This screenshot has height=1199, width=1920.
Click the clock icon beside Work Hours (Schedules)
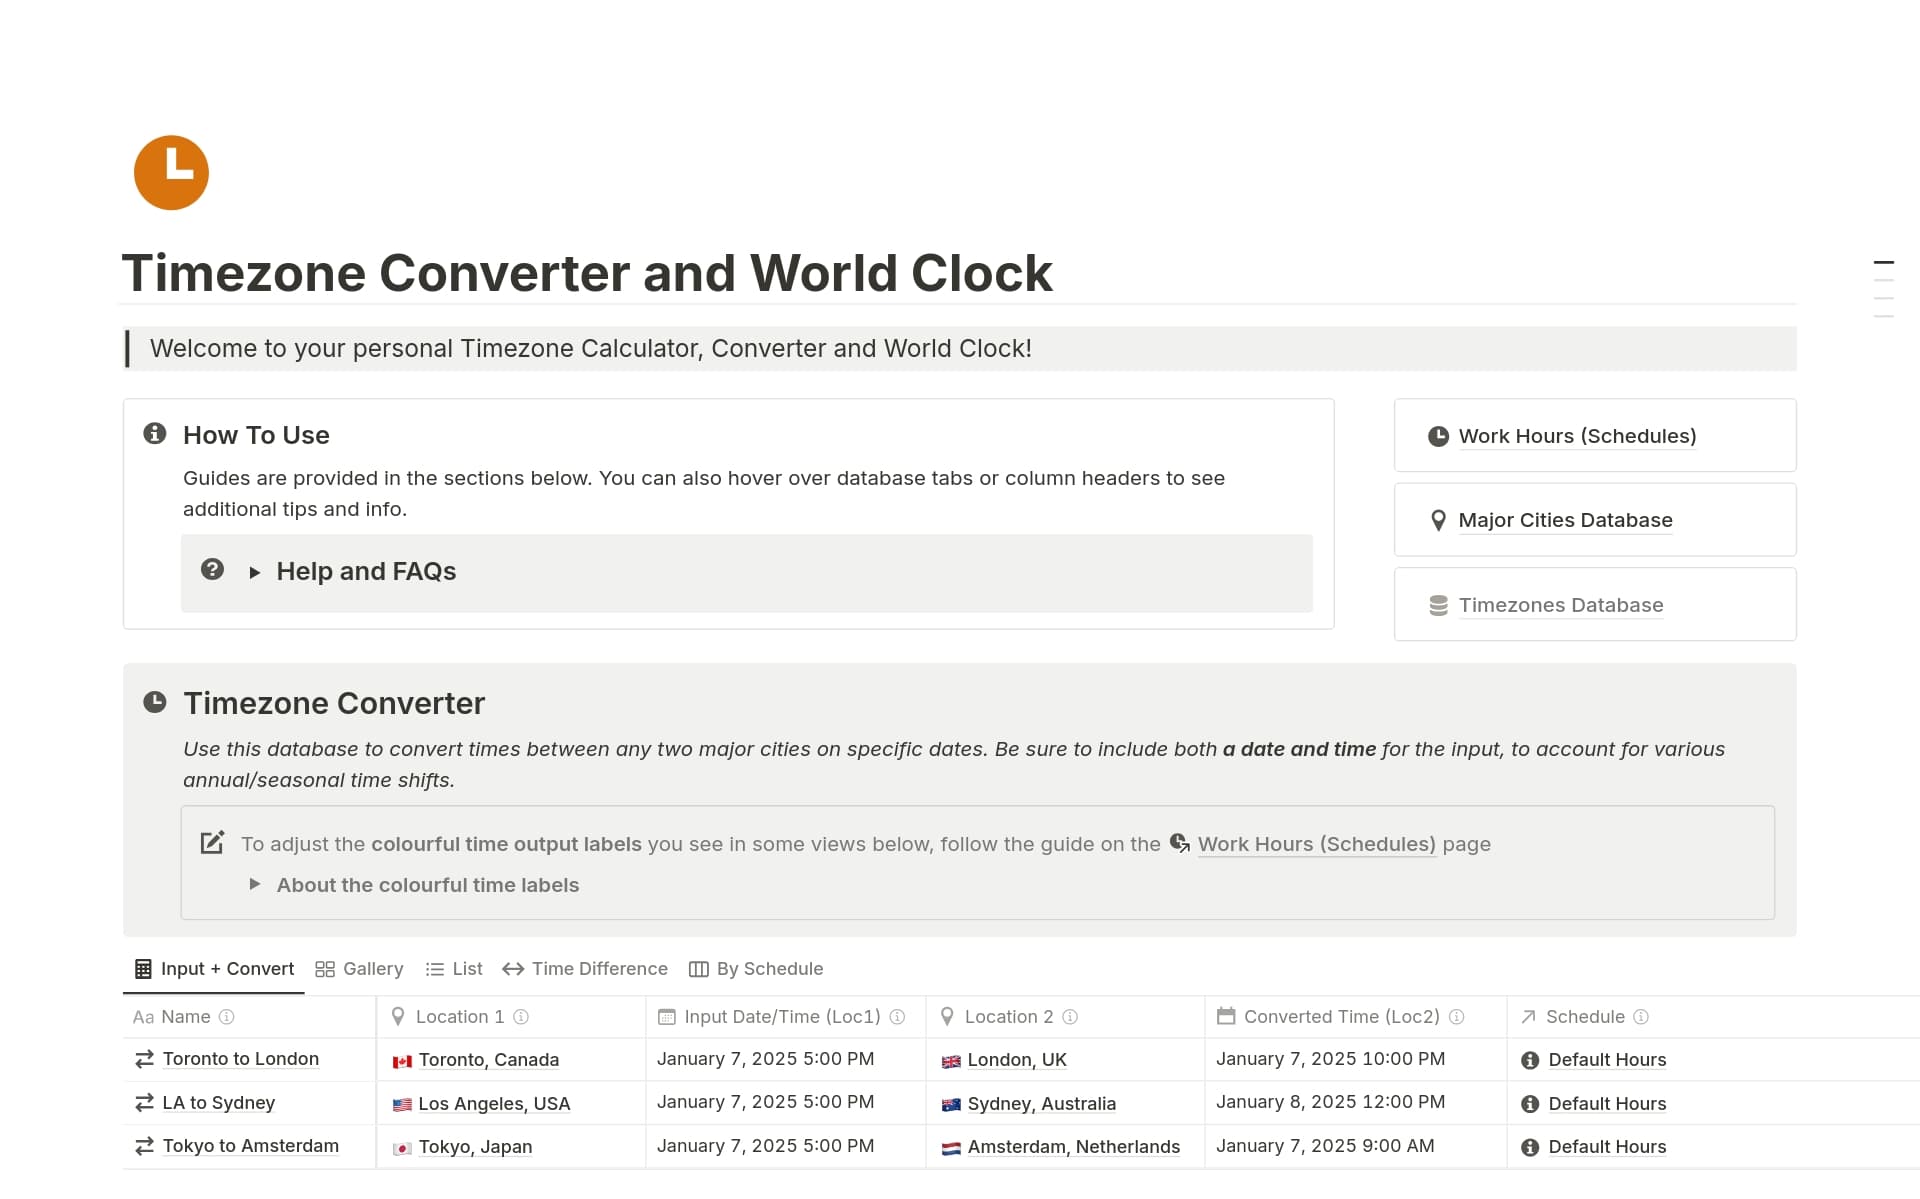click(1437, 435)
